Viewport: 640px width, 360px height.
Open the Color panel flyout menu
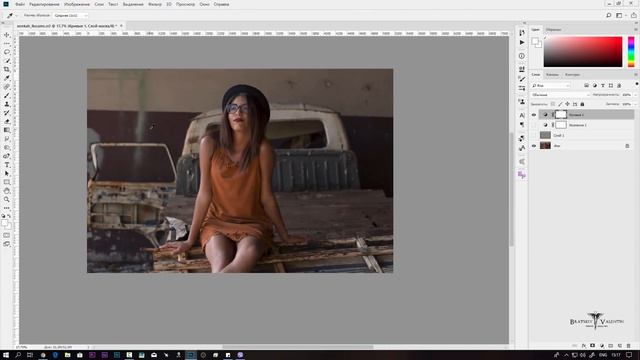[x=636, y=30]
